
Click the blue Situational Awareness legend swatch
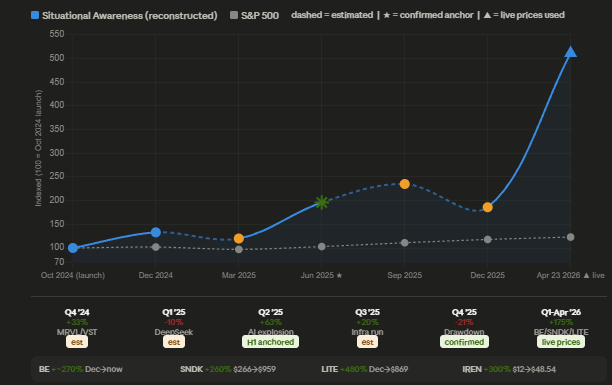[x=35, y=15]
